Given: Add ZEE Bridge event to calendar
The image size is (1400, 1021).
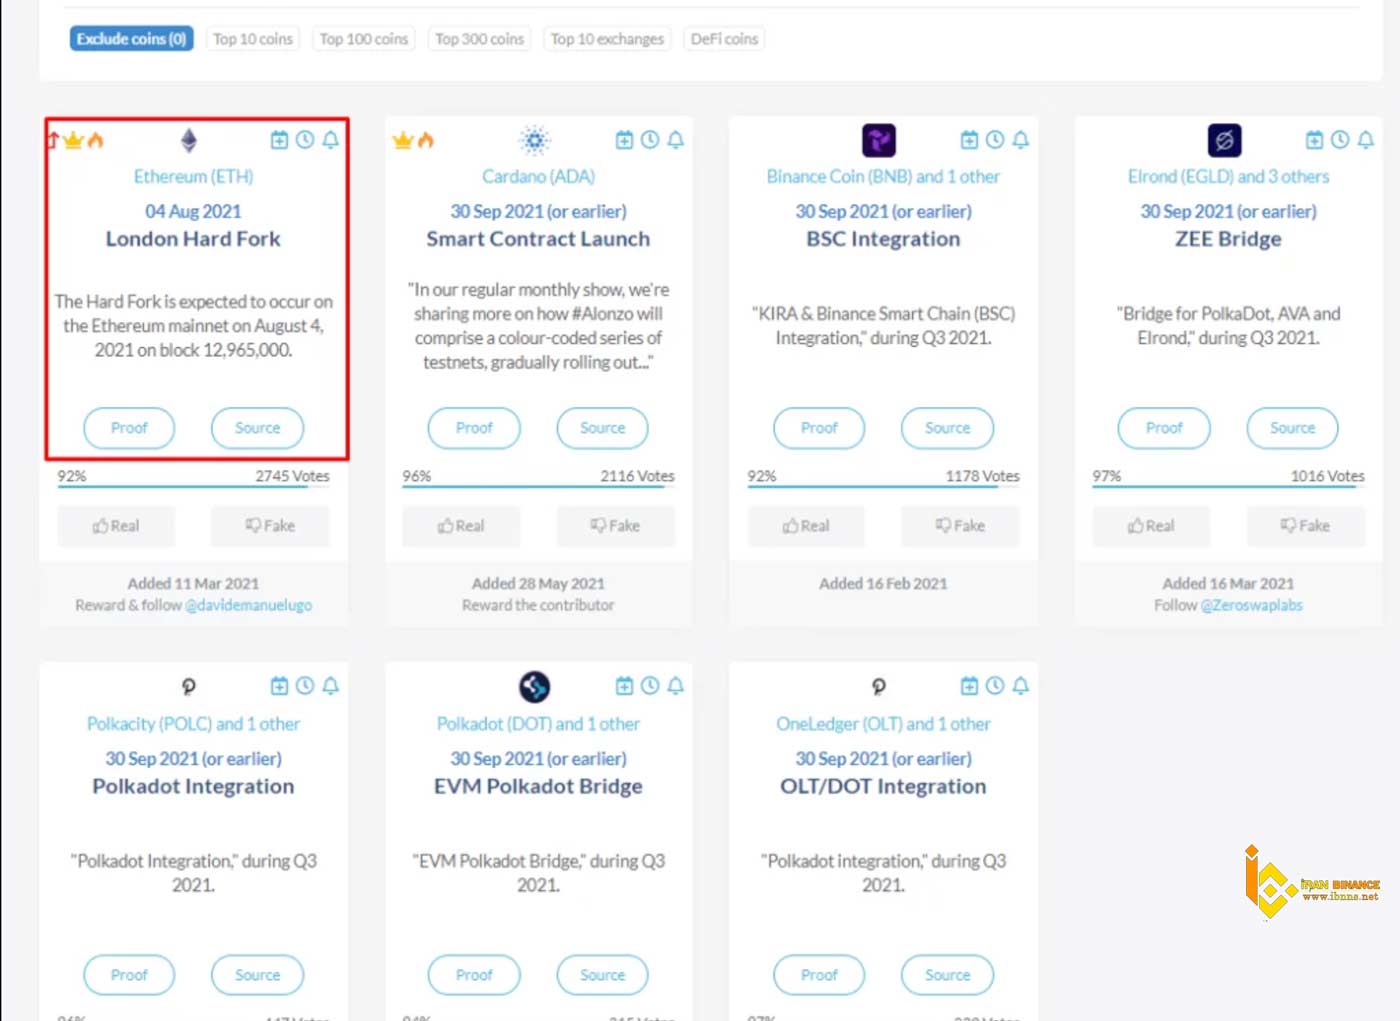Looking at the screenshot, I should [x=1314, y=140].
